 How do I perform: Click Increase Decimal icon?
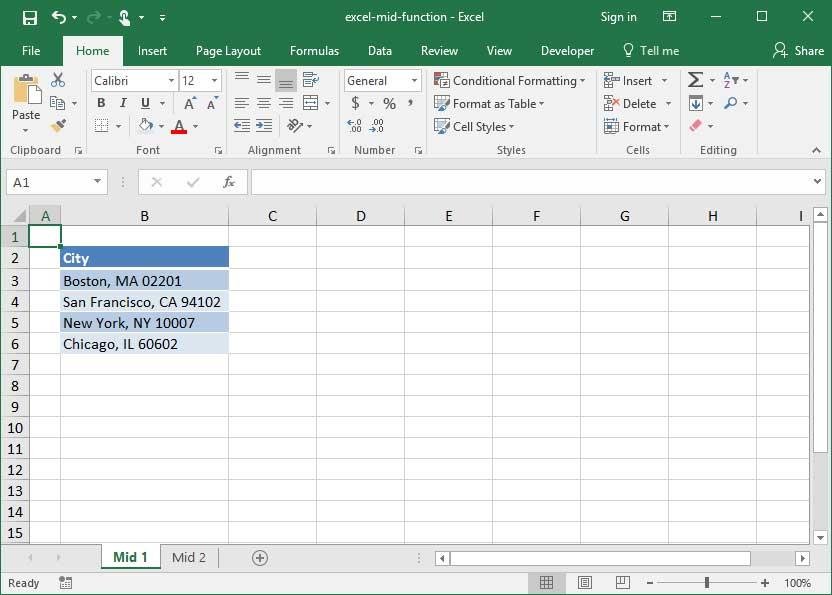click(354, 126)
